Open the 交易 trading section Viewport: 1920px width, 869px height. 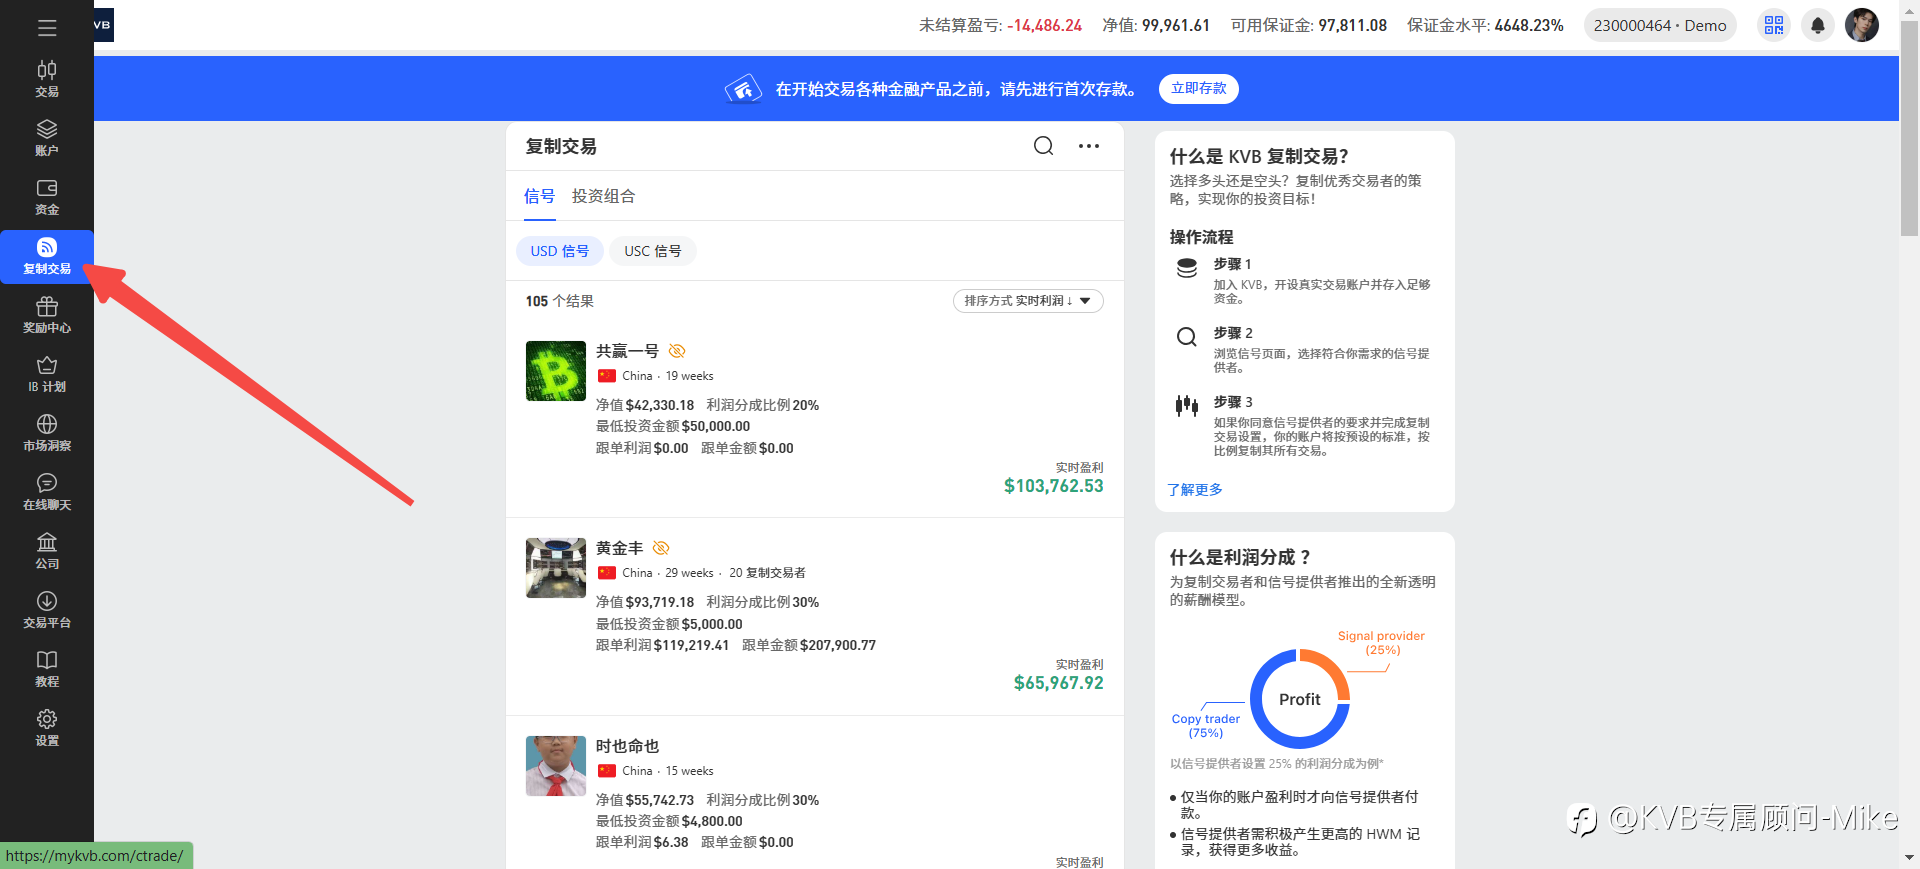pyautogui.click(x=47, y=78)
